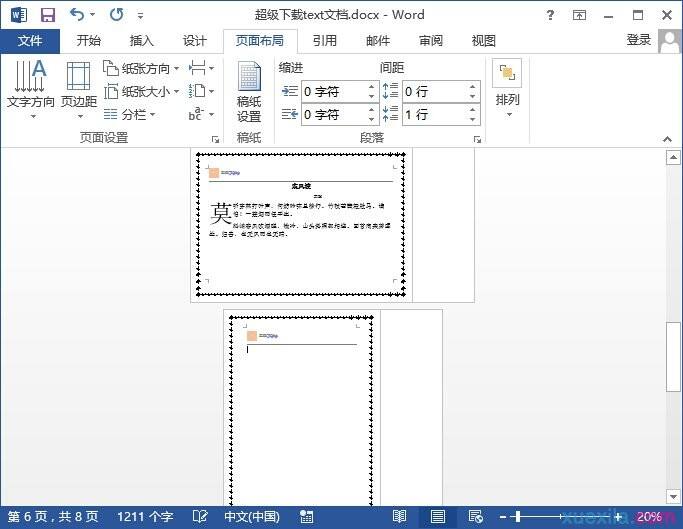Switch to Print Layout view
The height and width of the screenshot is (529, 683).
click(x=438, y=517)
